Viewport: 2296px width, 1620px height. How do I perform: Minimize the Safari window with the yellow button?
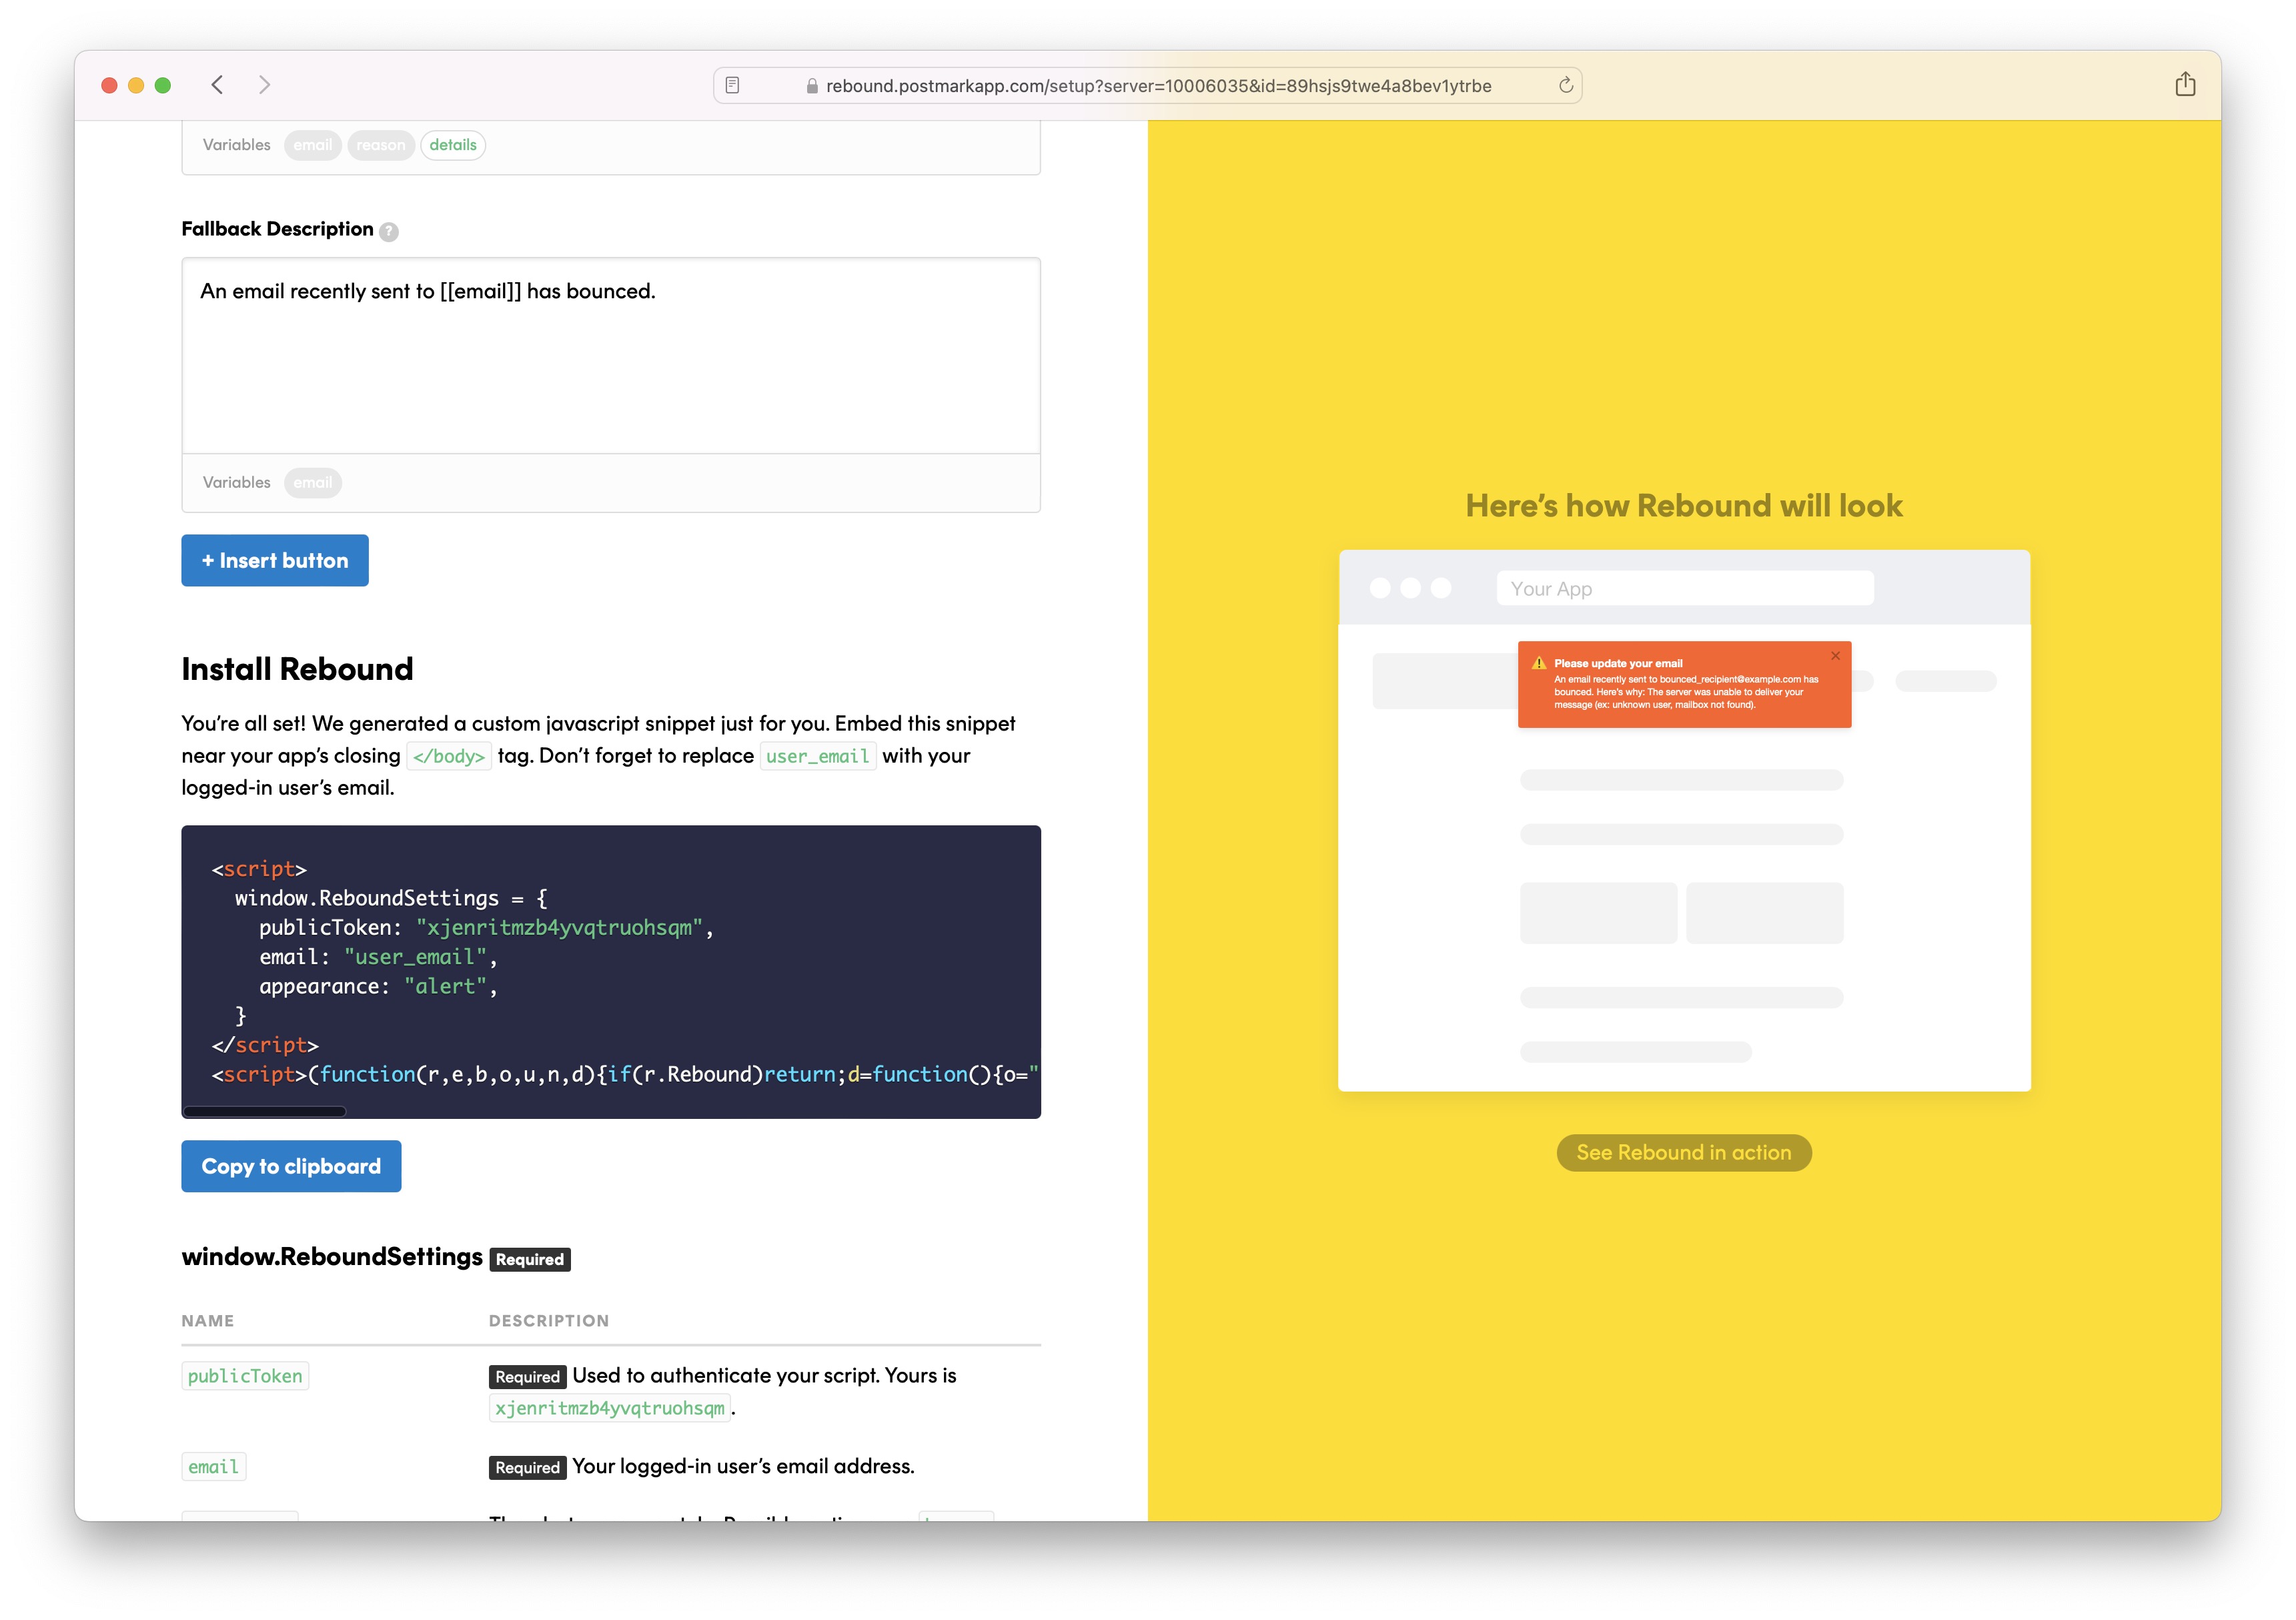click(136, 86)
